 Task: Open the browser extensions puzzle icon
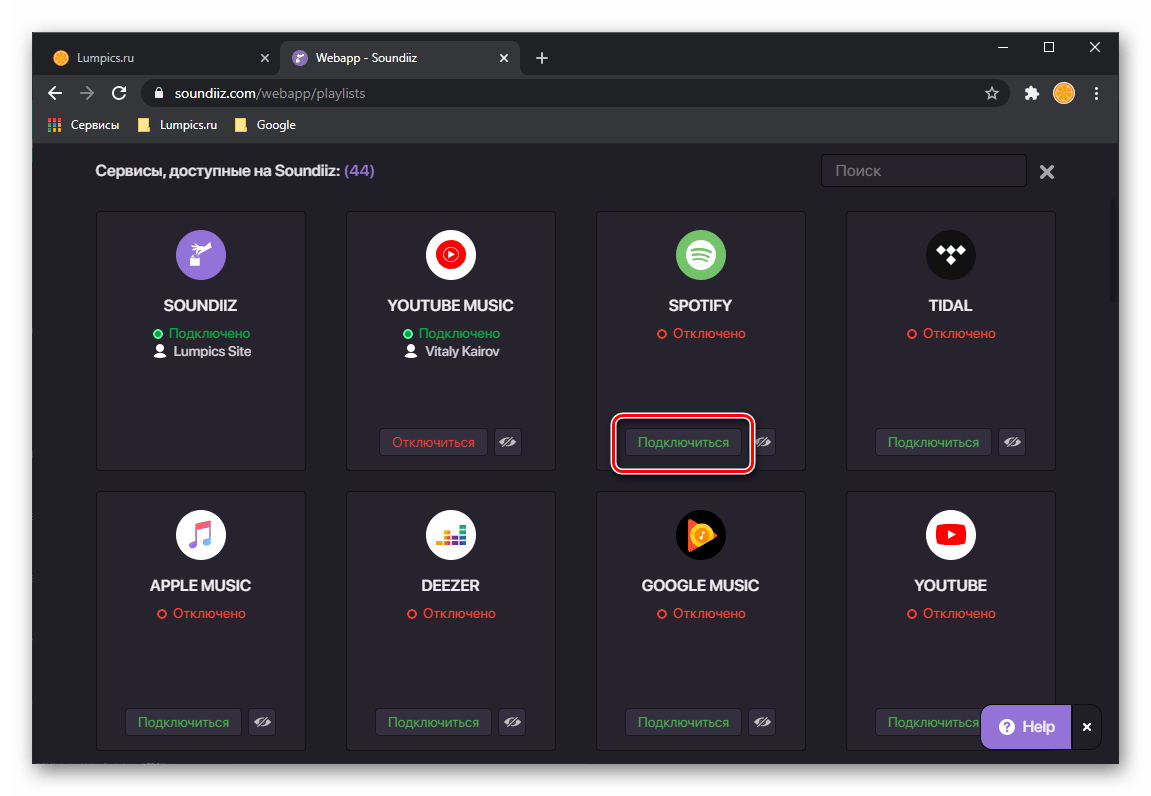(x=1031, y=93)
